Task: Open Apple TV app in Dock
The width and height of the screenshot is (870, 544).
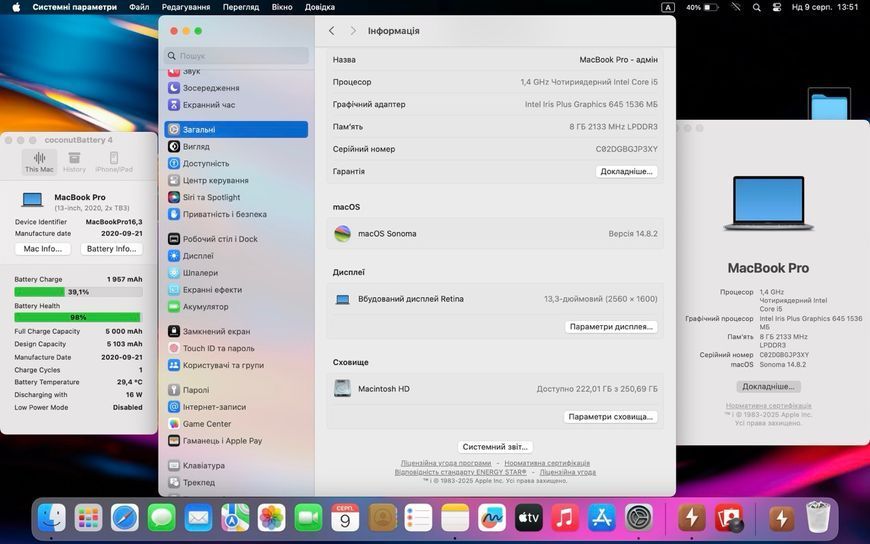Action: coord(529,517)
